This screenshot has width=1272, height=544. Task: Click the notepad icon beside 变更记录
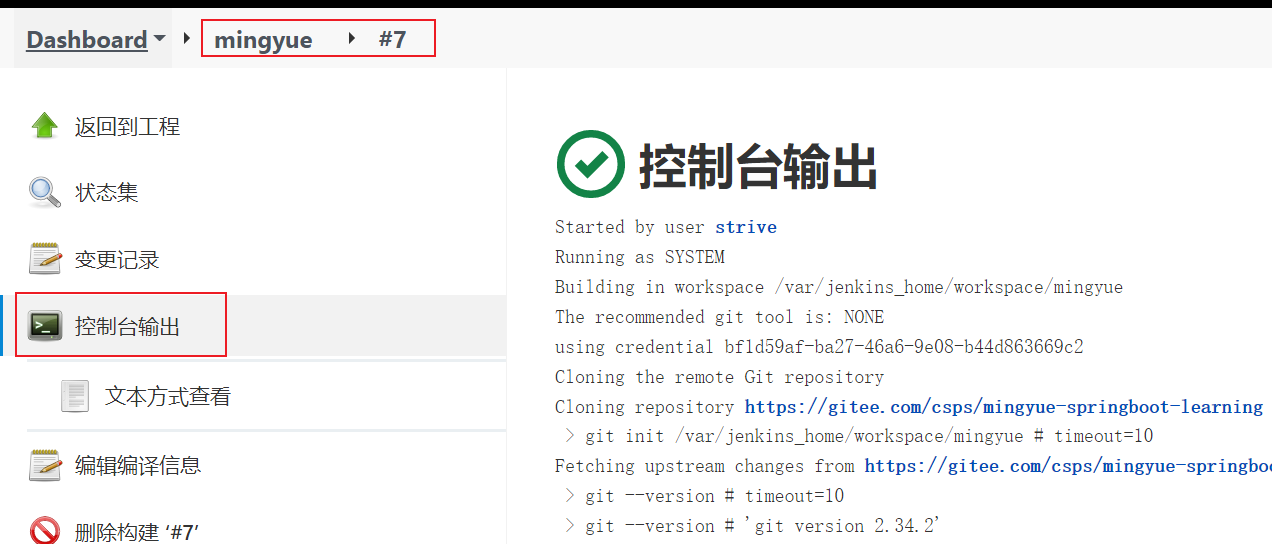[45, 259]
